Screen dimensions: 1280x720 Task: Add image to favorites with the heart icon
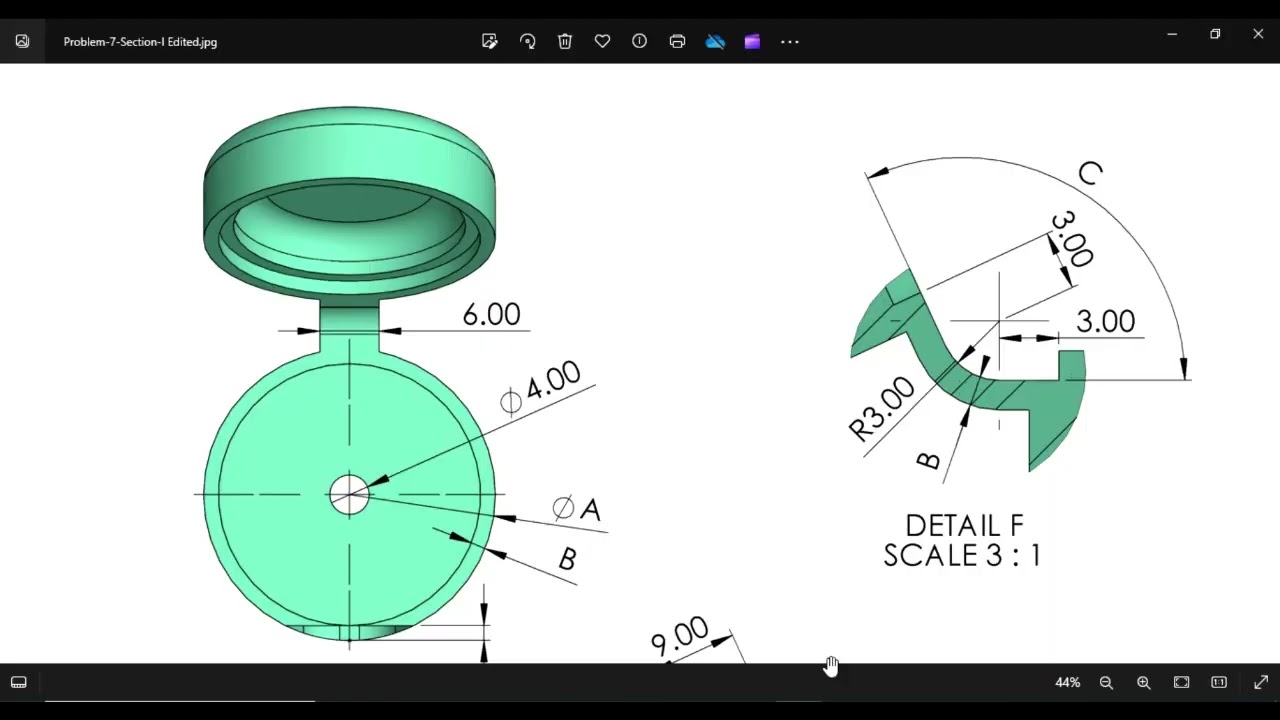tap(602, 41)
